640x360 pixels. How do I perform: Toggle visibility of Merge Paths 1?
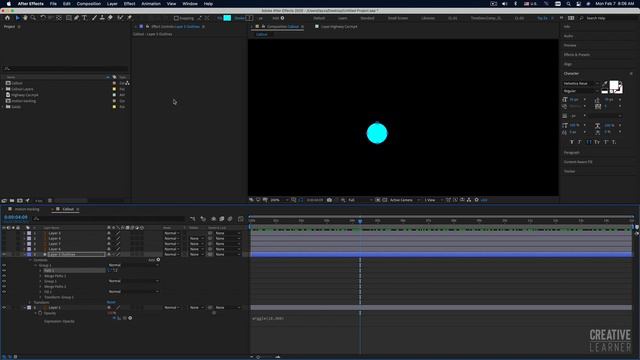[4, 276]
